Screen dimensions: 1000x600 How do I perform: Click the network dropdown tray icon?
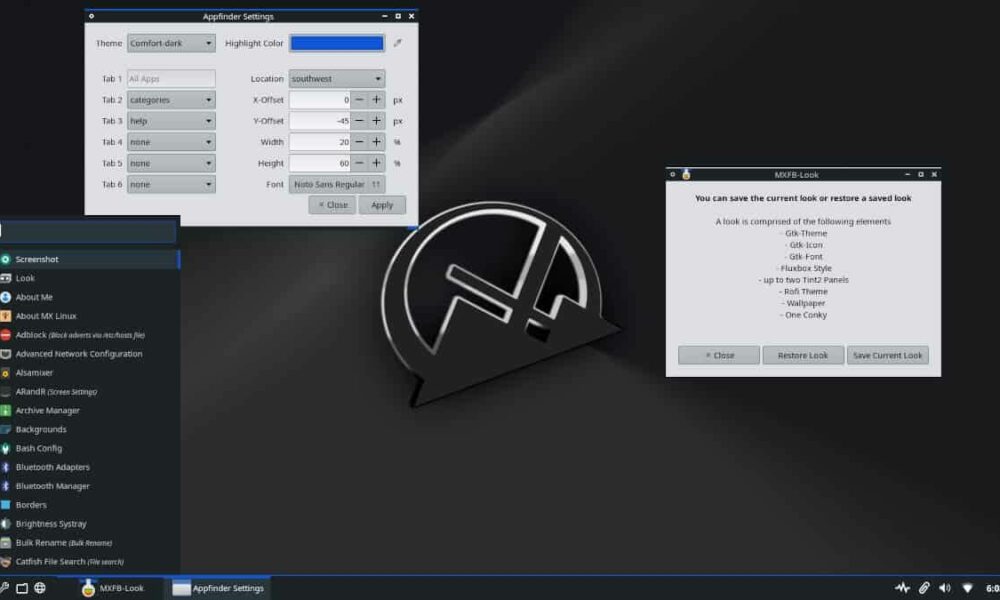[967, 588]
